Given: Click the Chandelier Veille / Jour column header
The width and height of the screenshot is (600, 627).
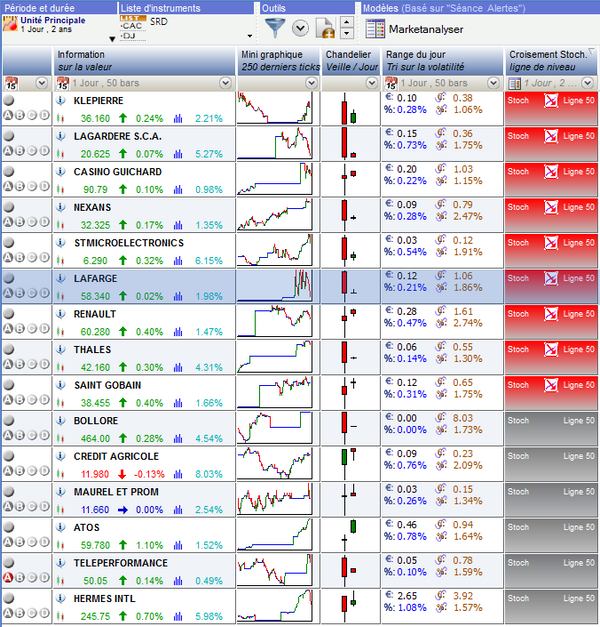Looking at the screenshot, I should tap(351, 61).
